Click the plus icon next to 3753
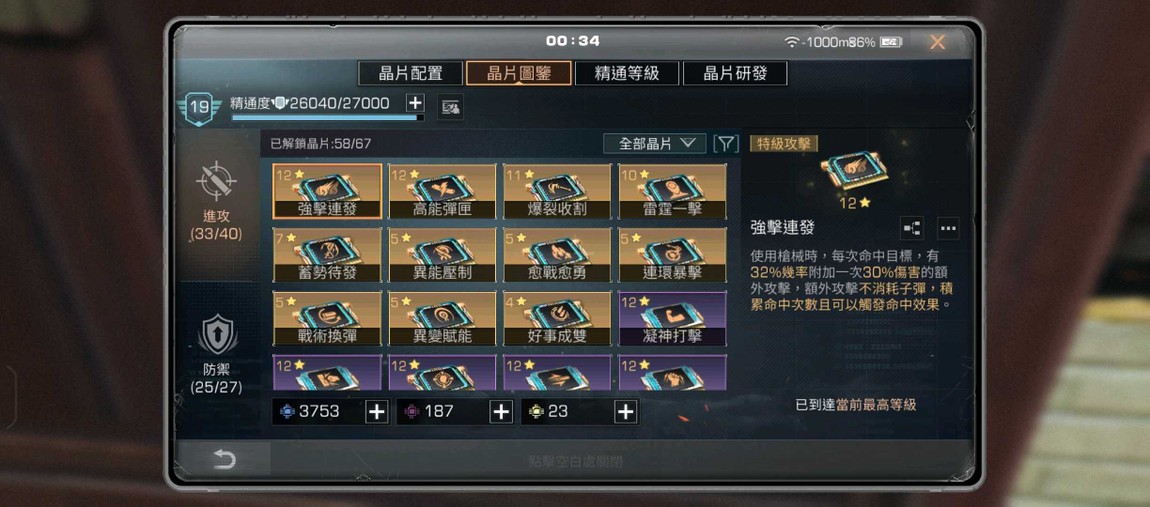This screenshot has height=507, width=1150. 376,412
